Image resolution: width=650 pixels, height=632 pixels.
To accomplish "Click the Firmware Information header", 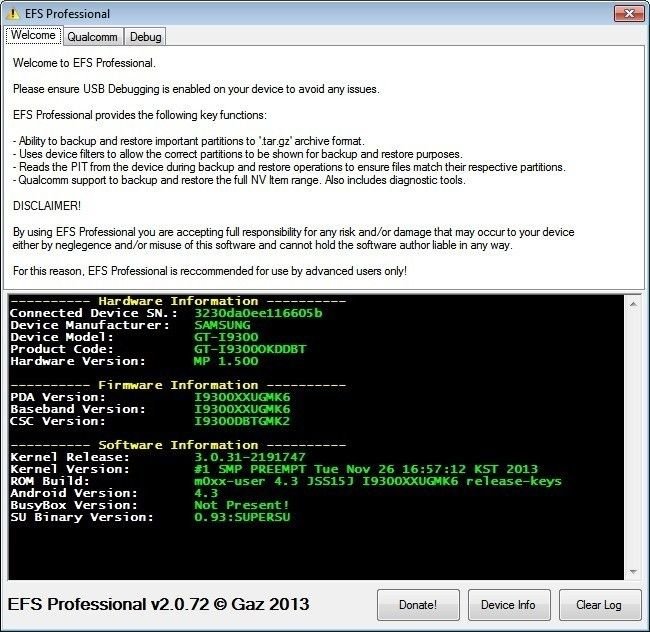I will click(178, 385).
